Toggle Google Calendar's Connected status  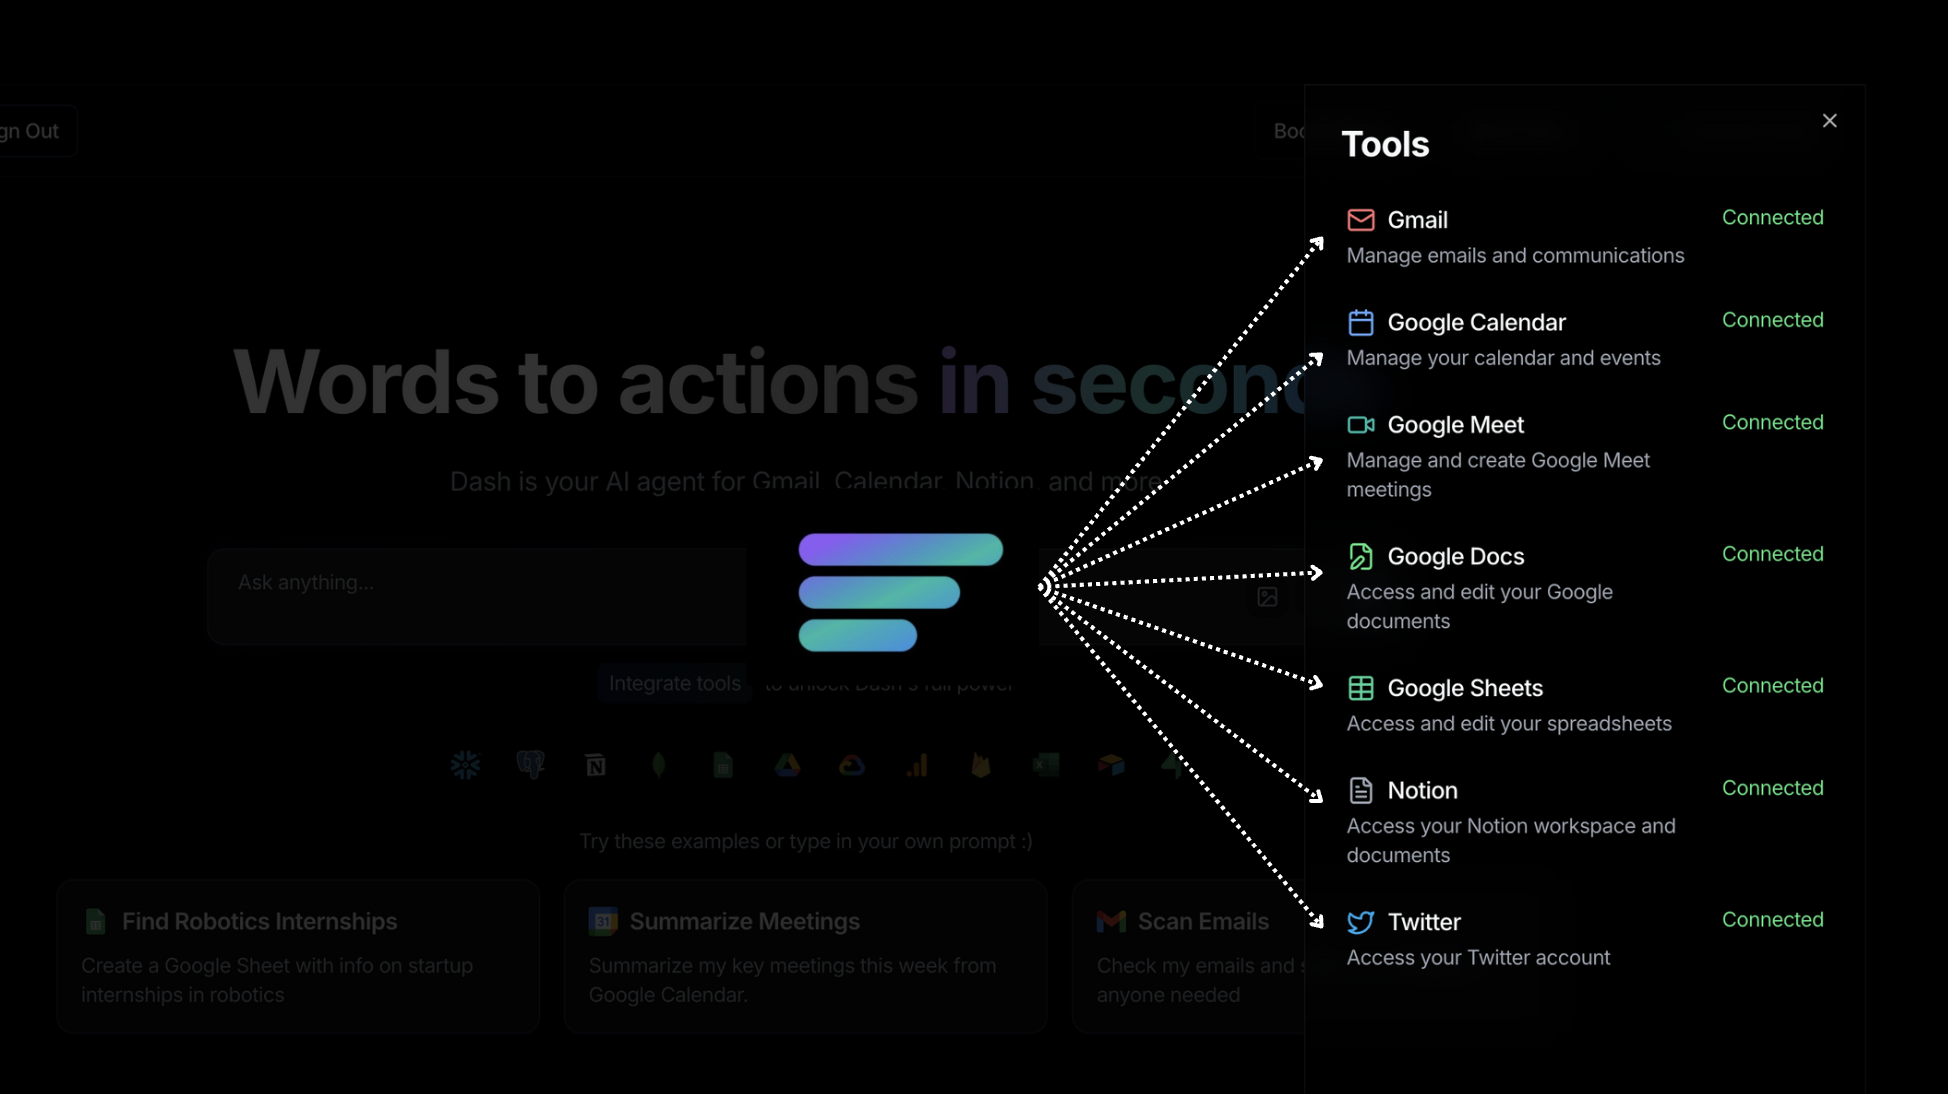tap(1772, 320)
